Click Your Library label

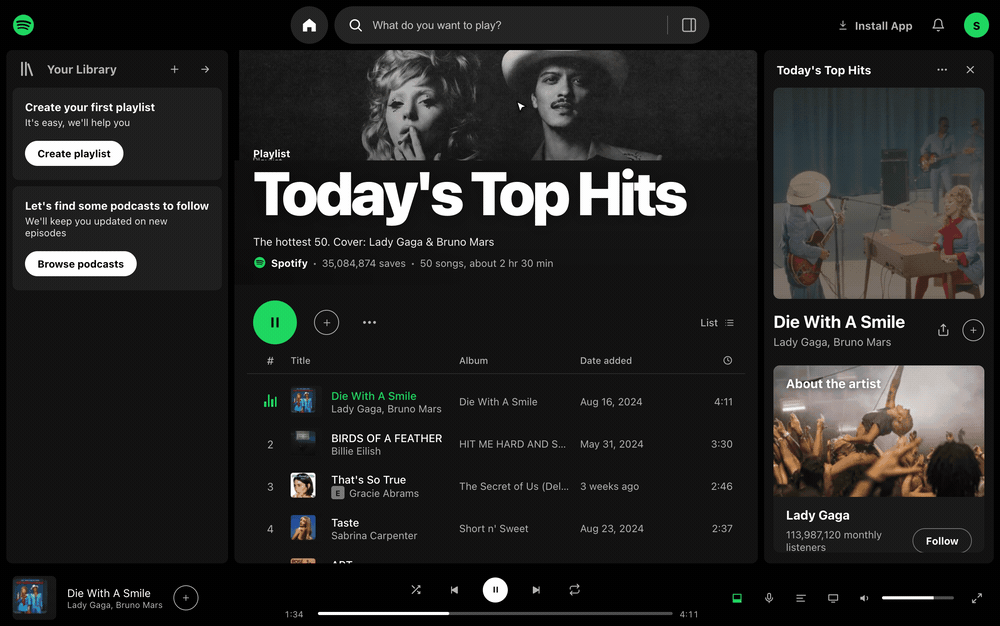tap(82, 69)
